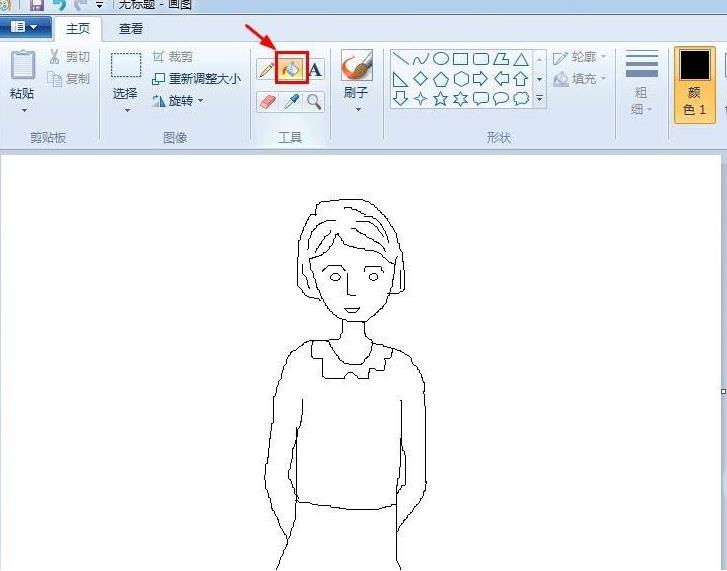Image resolution: width=727 pixels, height=571 pixels.
Task: Click Resize (重新调整大小)
Action: tap(197, 79)
